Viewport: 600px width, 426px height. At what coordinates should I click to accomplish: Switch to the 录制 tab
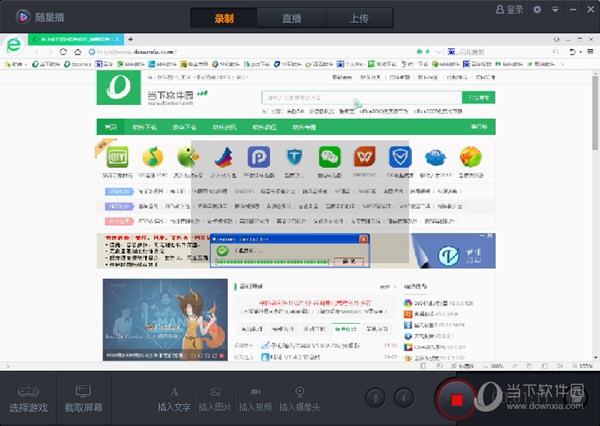coord(224,18)
